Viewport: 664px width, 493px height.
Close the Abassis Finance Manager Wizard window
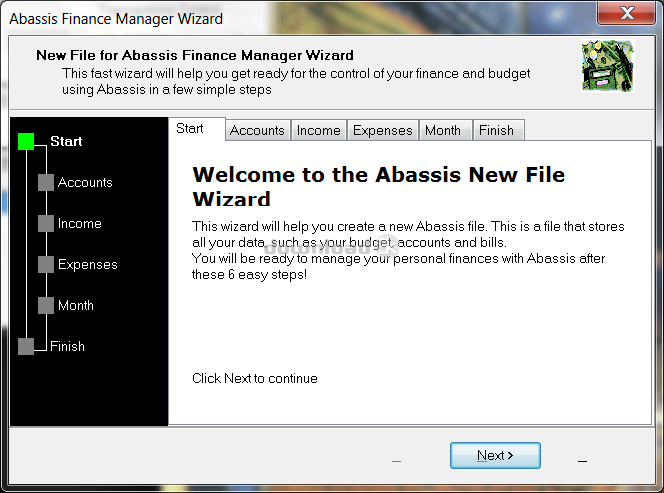[x=627, y=14]
